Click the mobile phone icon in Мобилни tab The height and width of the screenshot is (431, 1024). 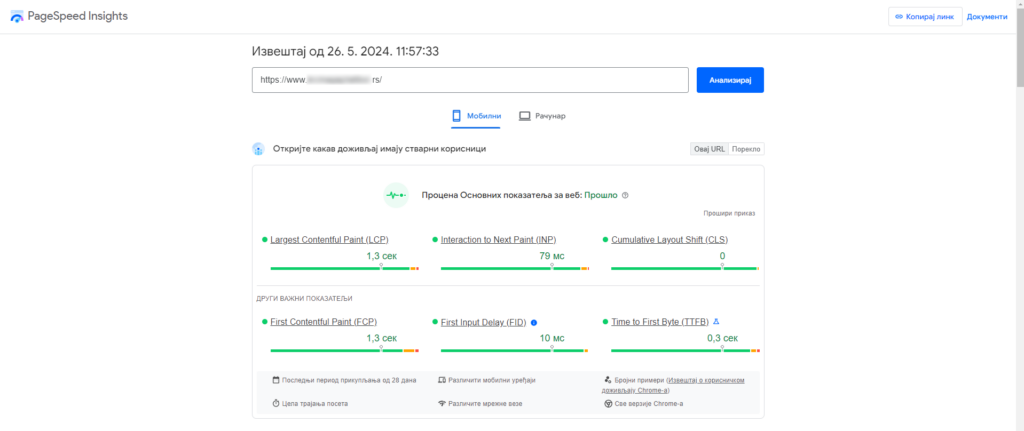tap(458, 116)
